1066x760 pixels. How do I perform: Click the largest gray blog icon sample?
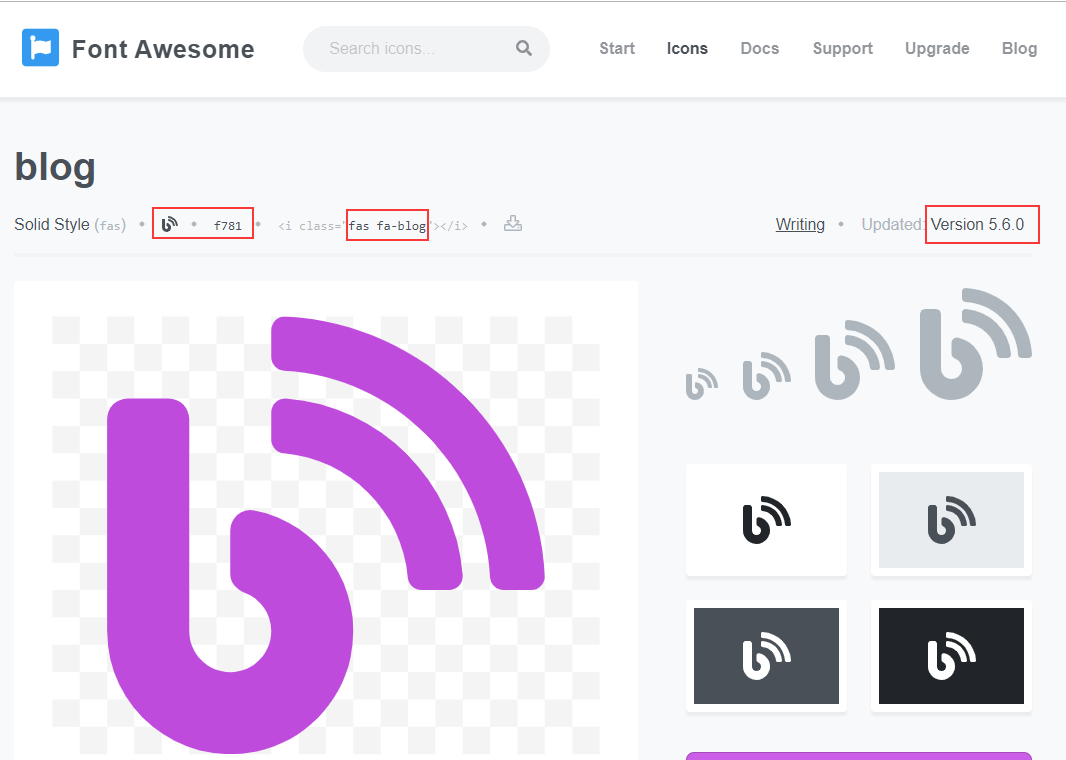976,344
